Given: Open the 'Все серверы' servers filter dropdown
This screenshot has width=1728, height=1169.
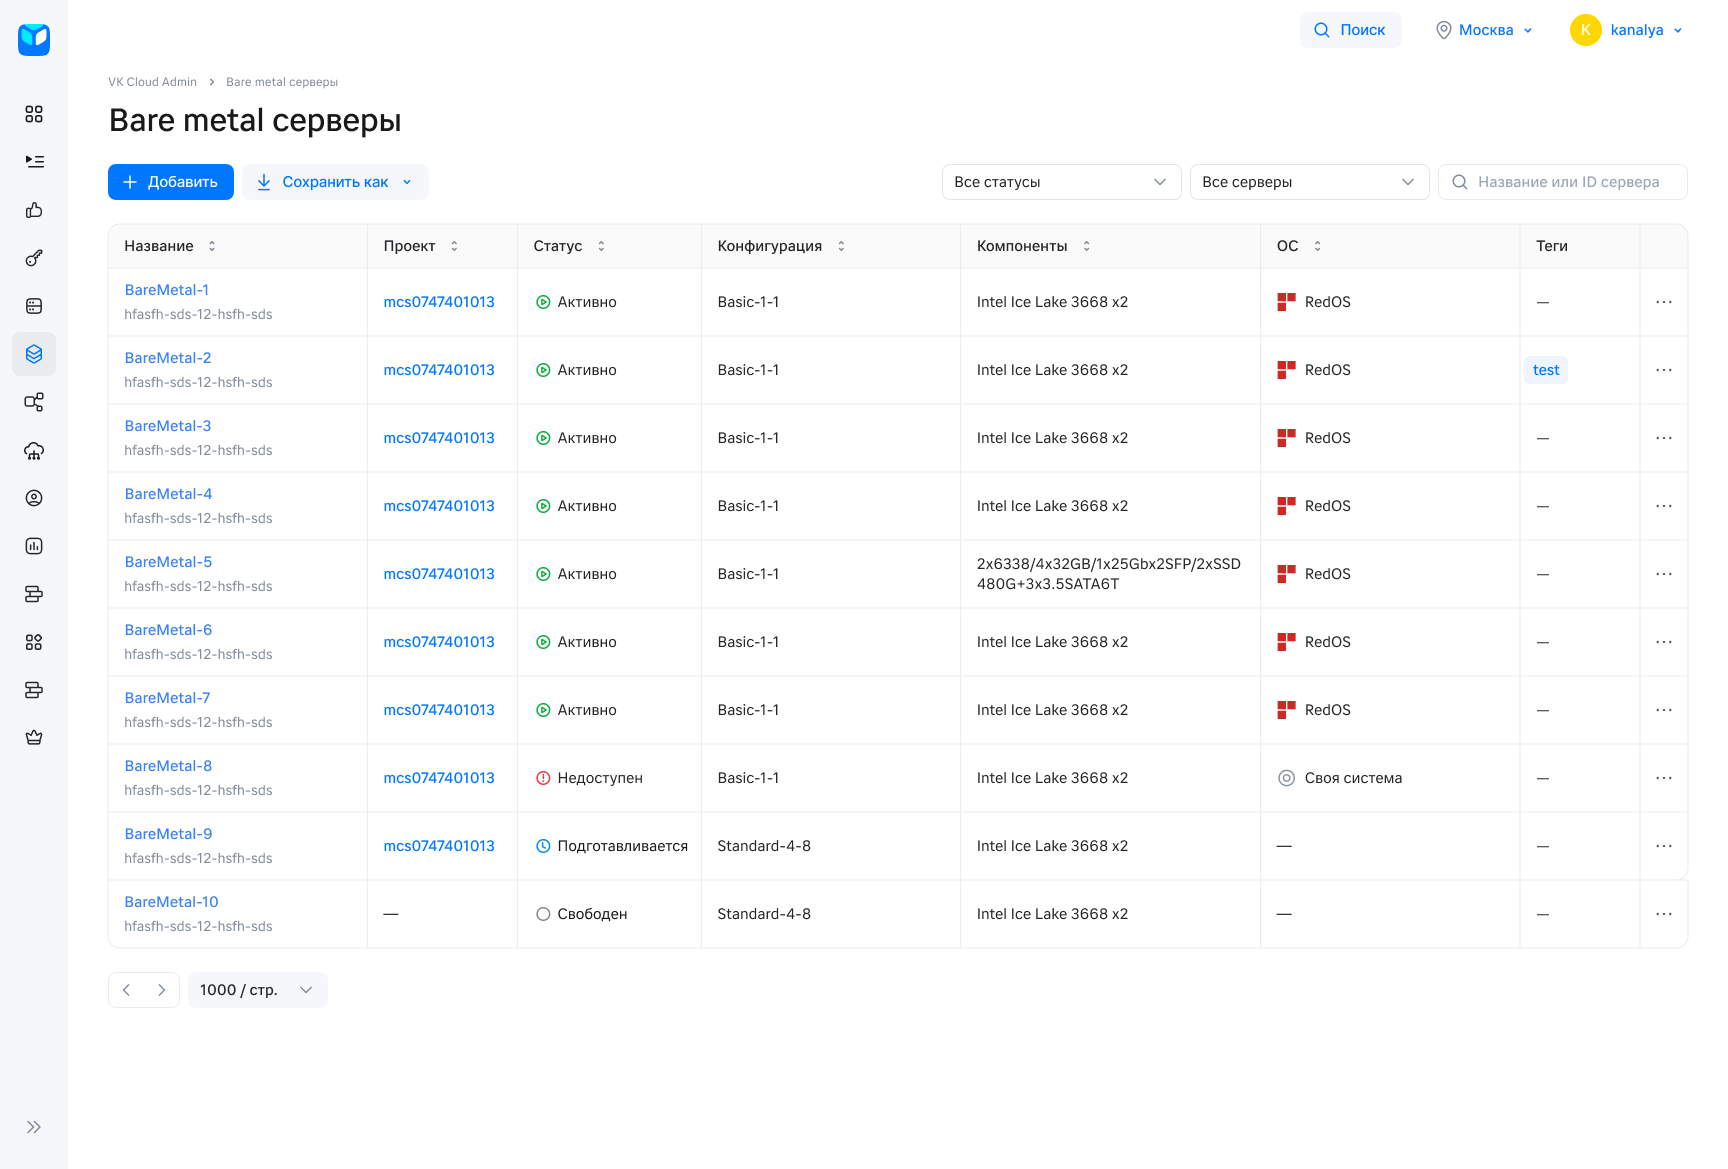Looking at the screenshot, I should coord(1308,182).
